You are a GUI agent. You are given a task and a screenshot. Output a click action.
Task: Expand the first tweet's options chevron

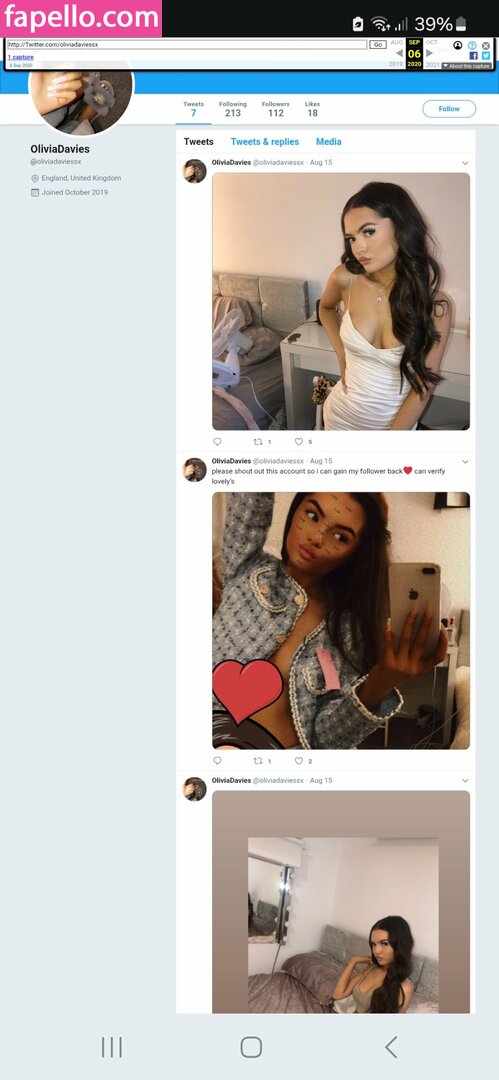click(465, 163)
